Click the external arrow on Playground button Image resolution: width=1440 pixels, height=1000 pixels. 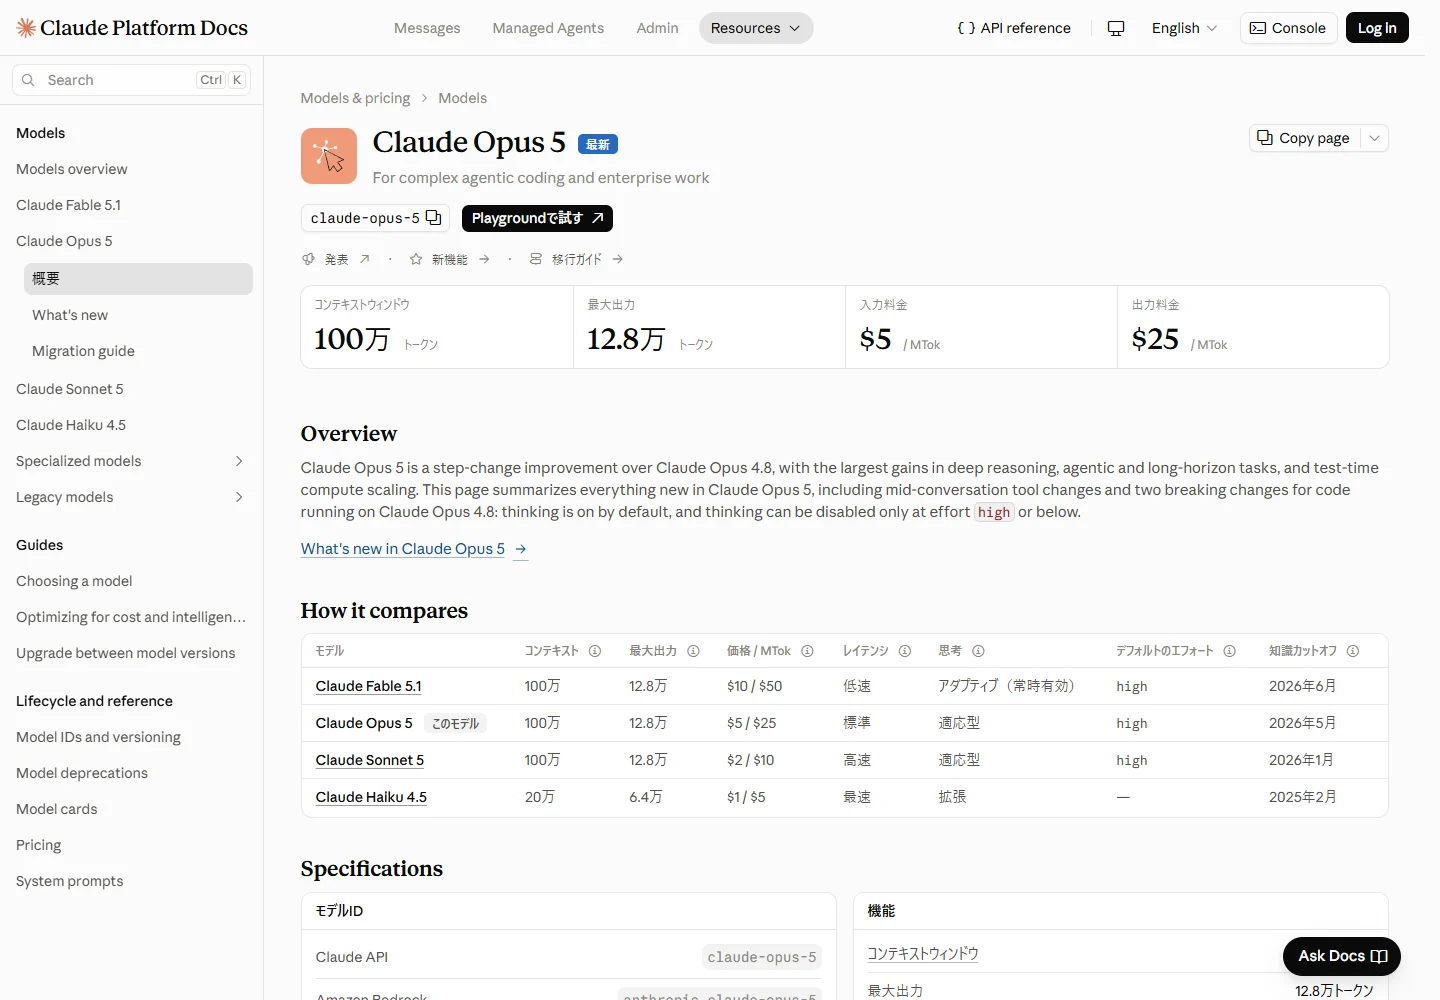coord(598,218)
